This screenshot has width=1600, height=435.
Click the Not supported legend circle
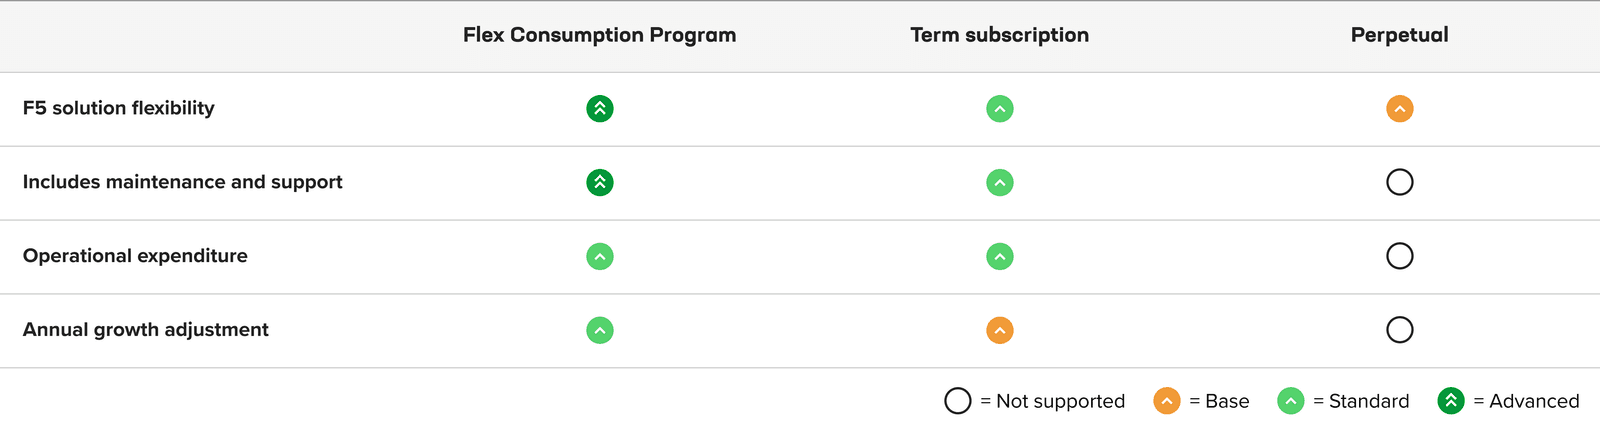click(x=958, y=401)
